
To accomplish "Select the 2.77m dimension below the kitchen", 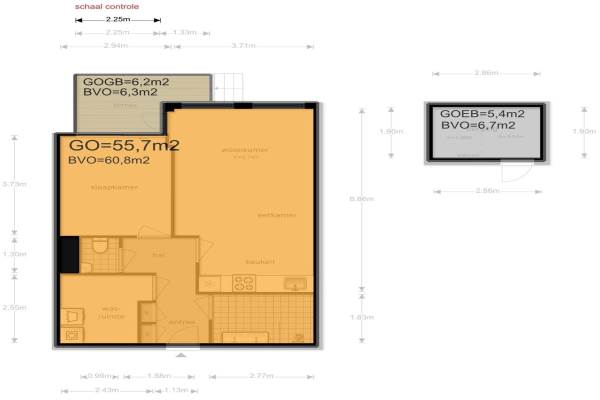I will point(261,376).
